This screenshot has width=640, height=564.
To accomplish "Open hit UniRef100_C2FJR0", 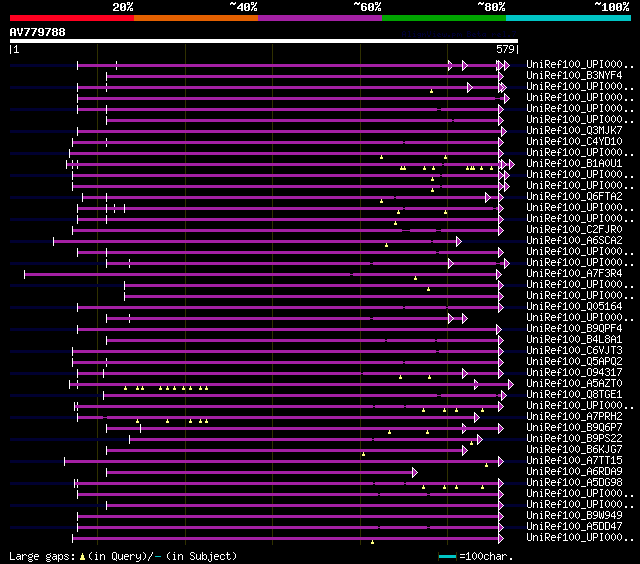I will pos(574,230).
